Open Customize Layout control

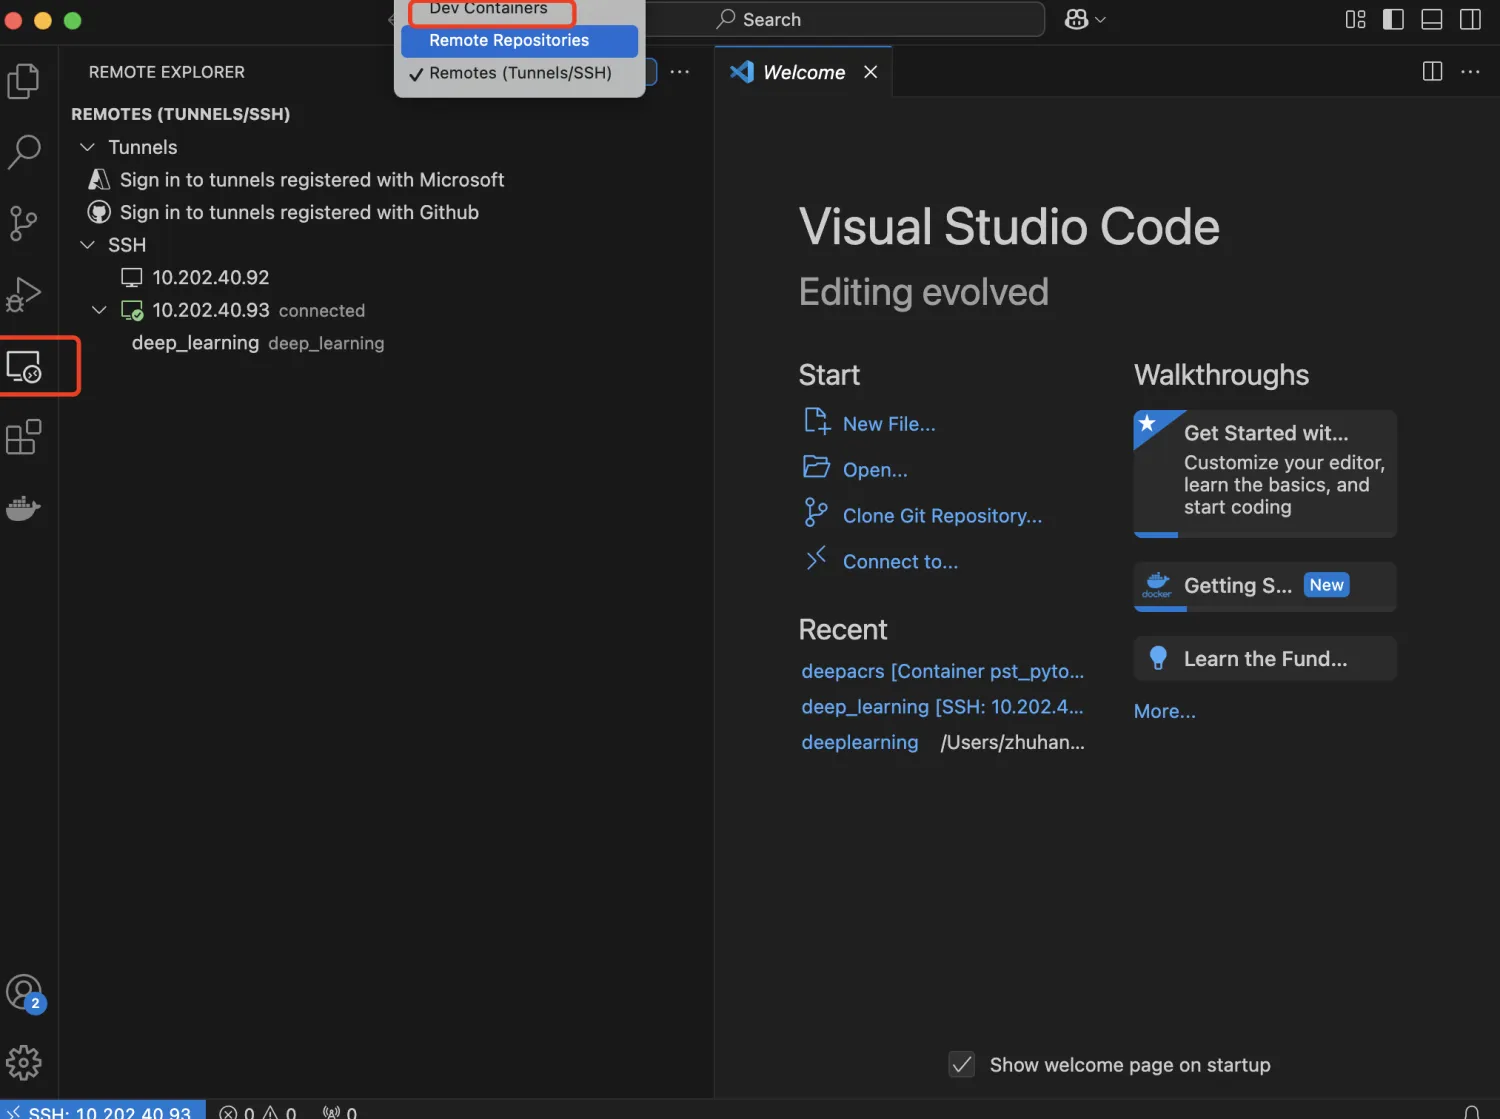1356,19
